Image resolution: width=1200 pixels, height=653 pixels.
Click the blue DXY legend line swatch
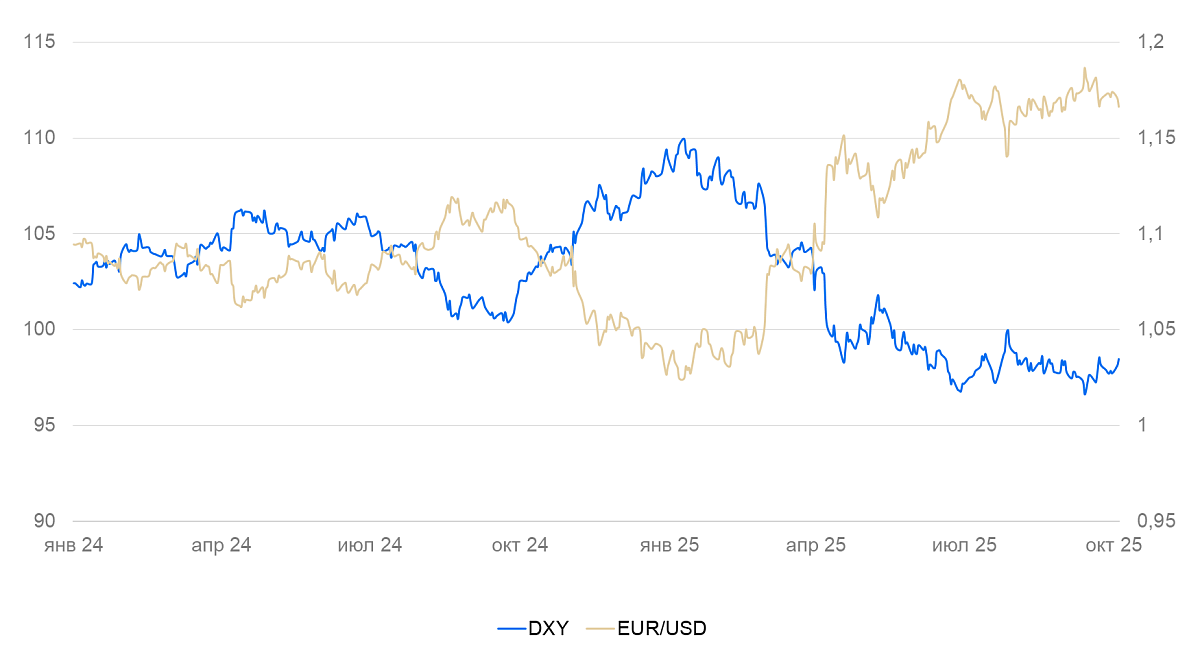pos(511,628)
